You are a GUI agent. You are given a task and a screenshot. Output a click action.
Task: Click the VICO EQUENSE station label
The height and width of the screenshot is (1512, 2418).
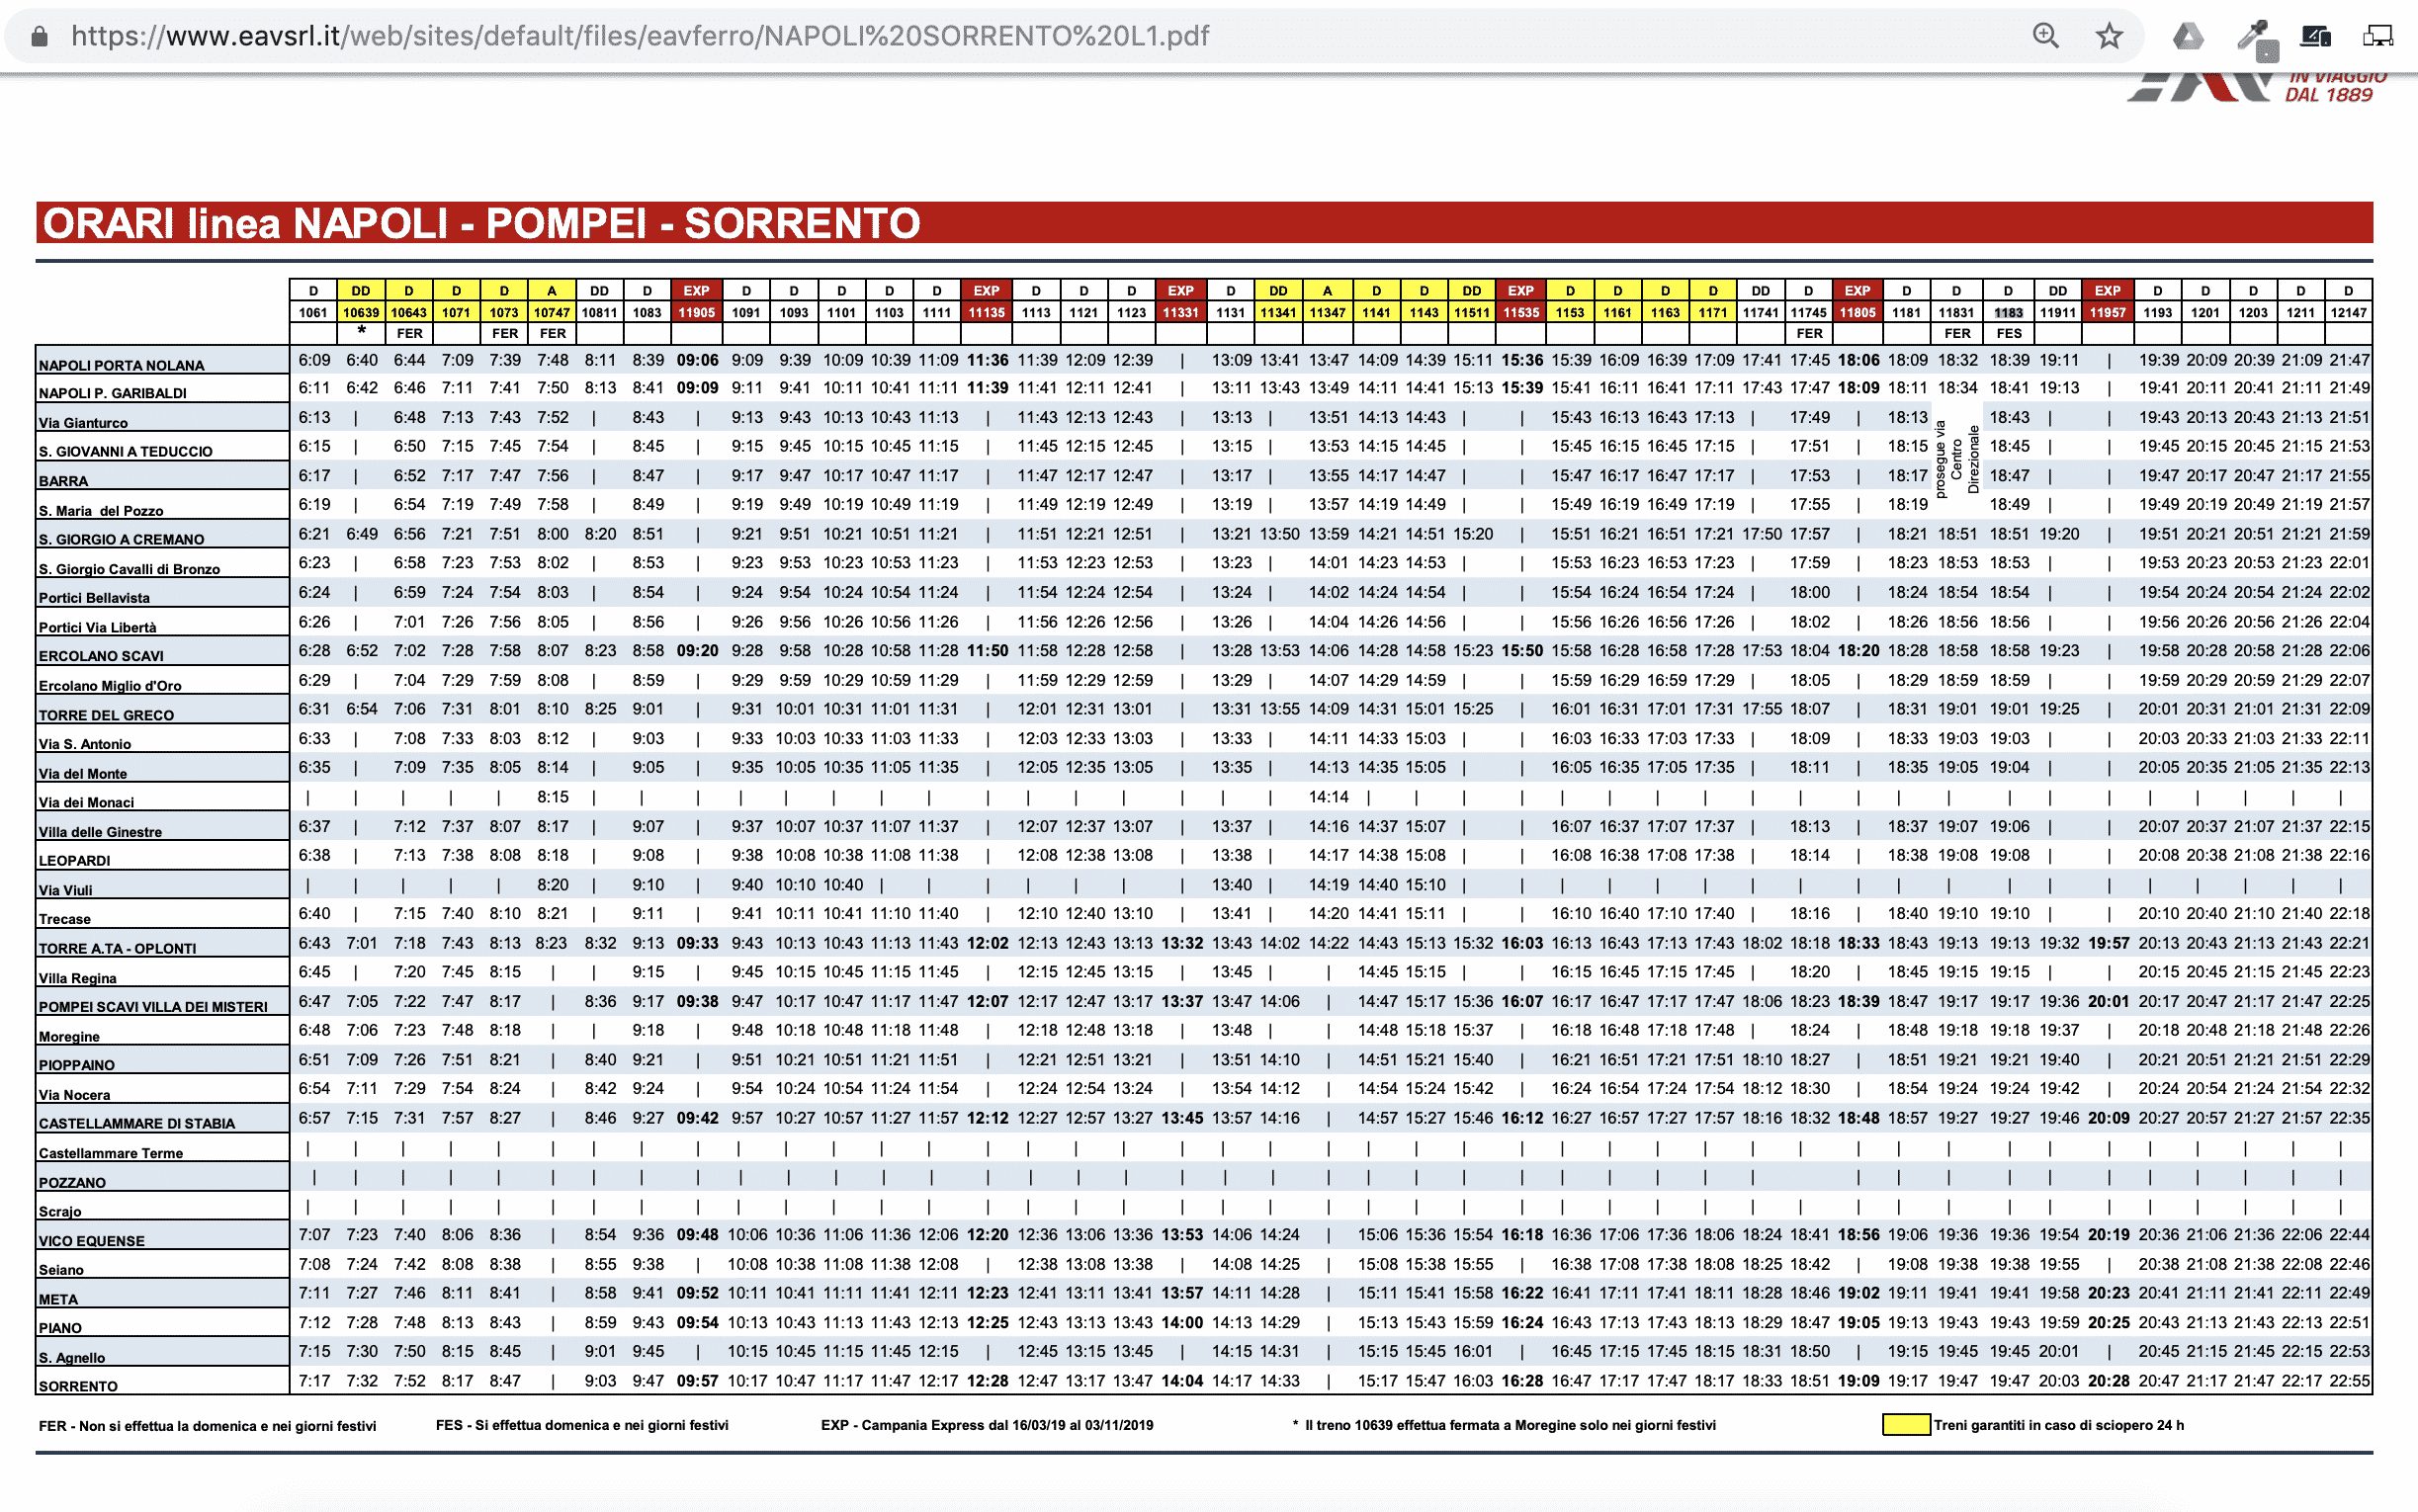pyautogui.click(x=92, y=1241)
